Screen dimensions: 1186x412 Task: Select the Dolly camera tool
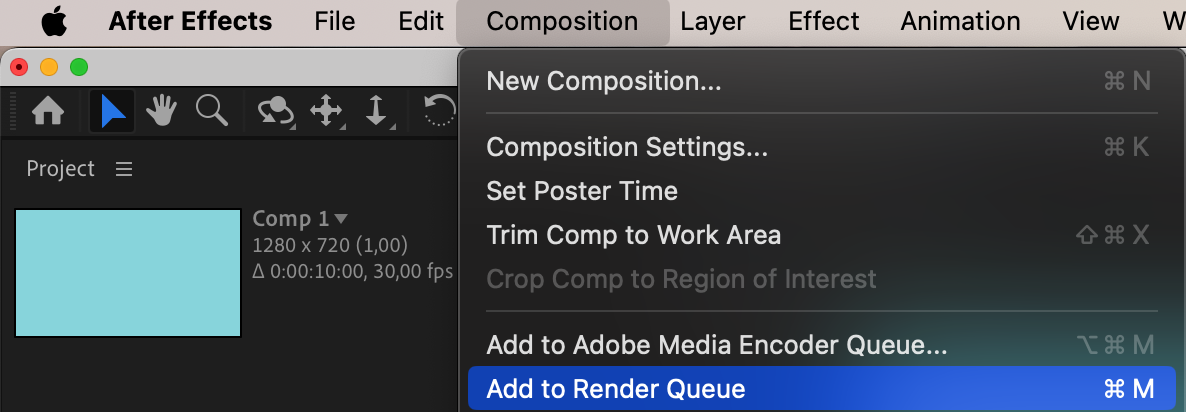(x=376, y=111)
